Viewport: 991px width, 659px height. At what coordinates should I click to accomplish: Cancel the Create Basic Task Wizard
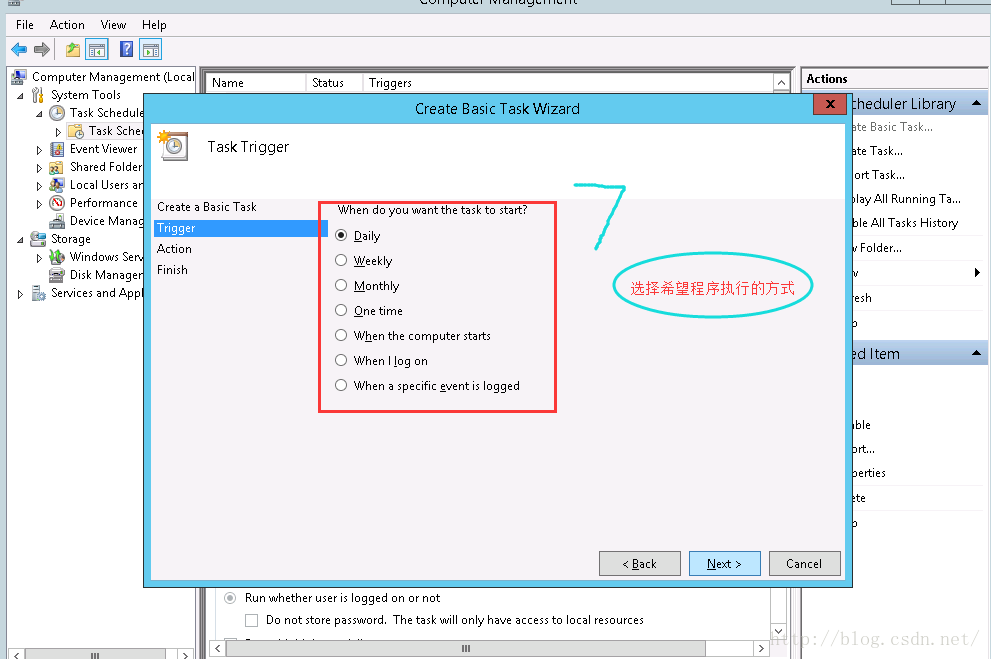pos(805,564)
